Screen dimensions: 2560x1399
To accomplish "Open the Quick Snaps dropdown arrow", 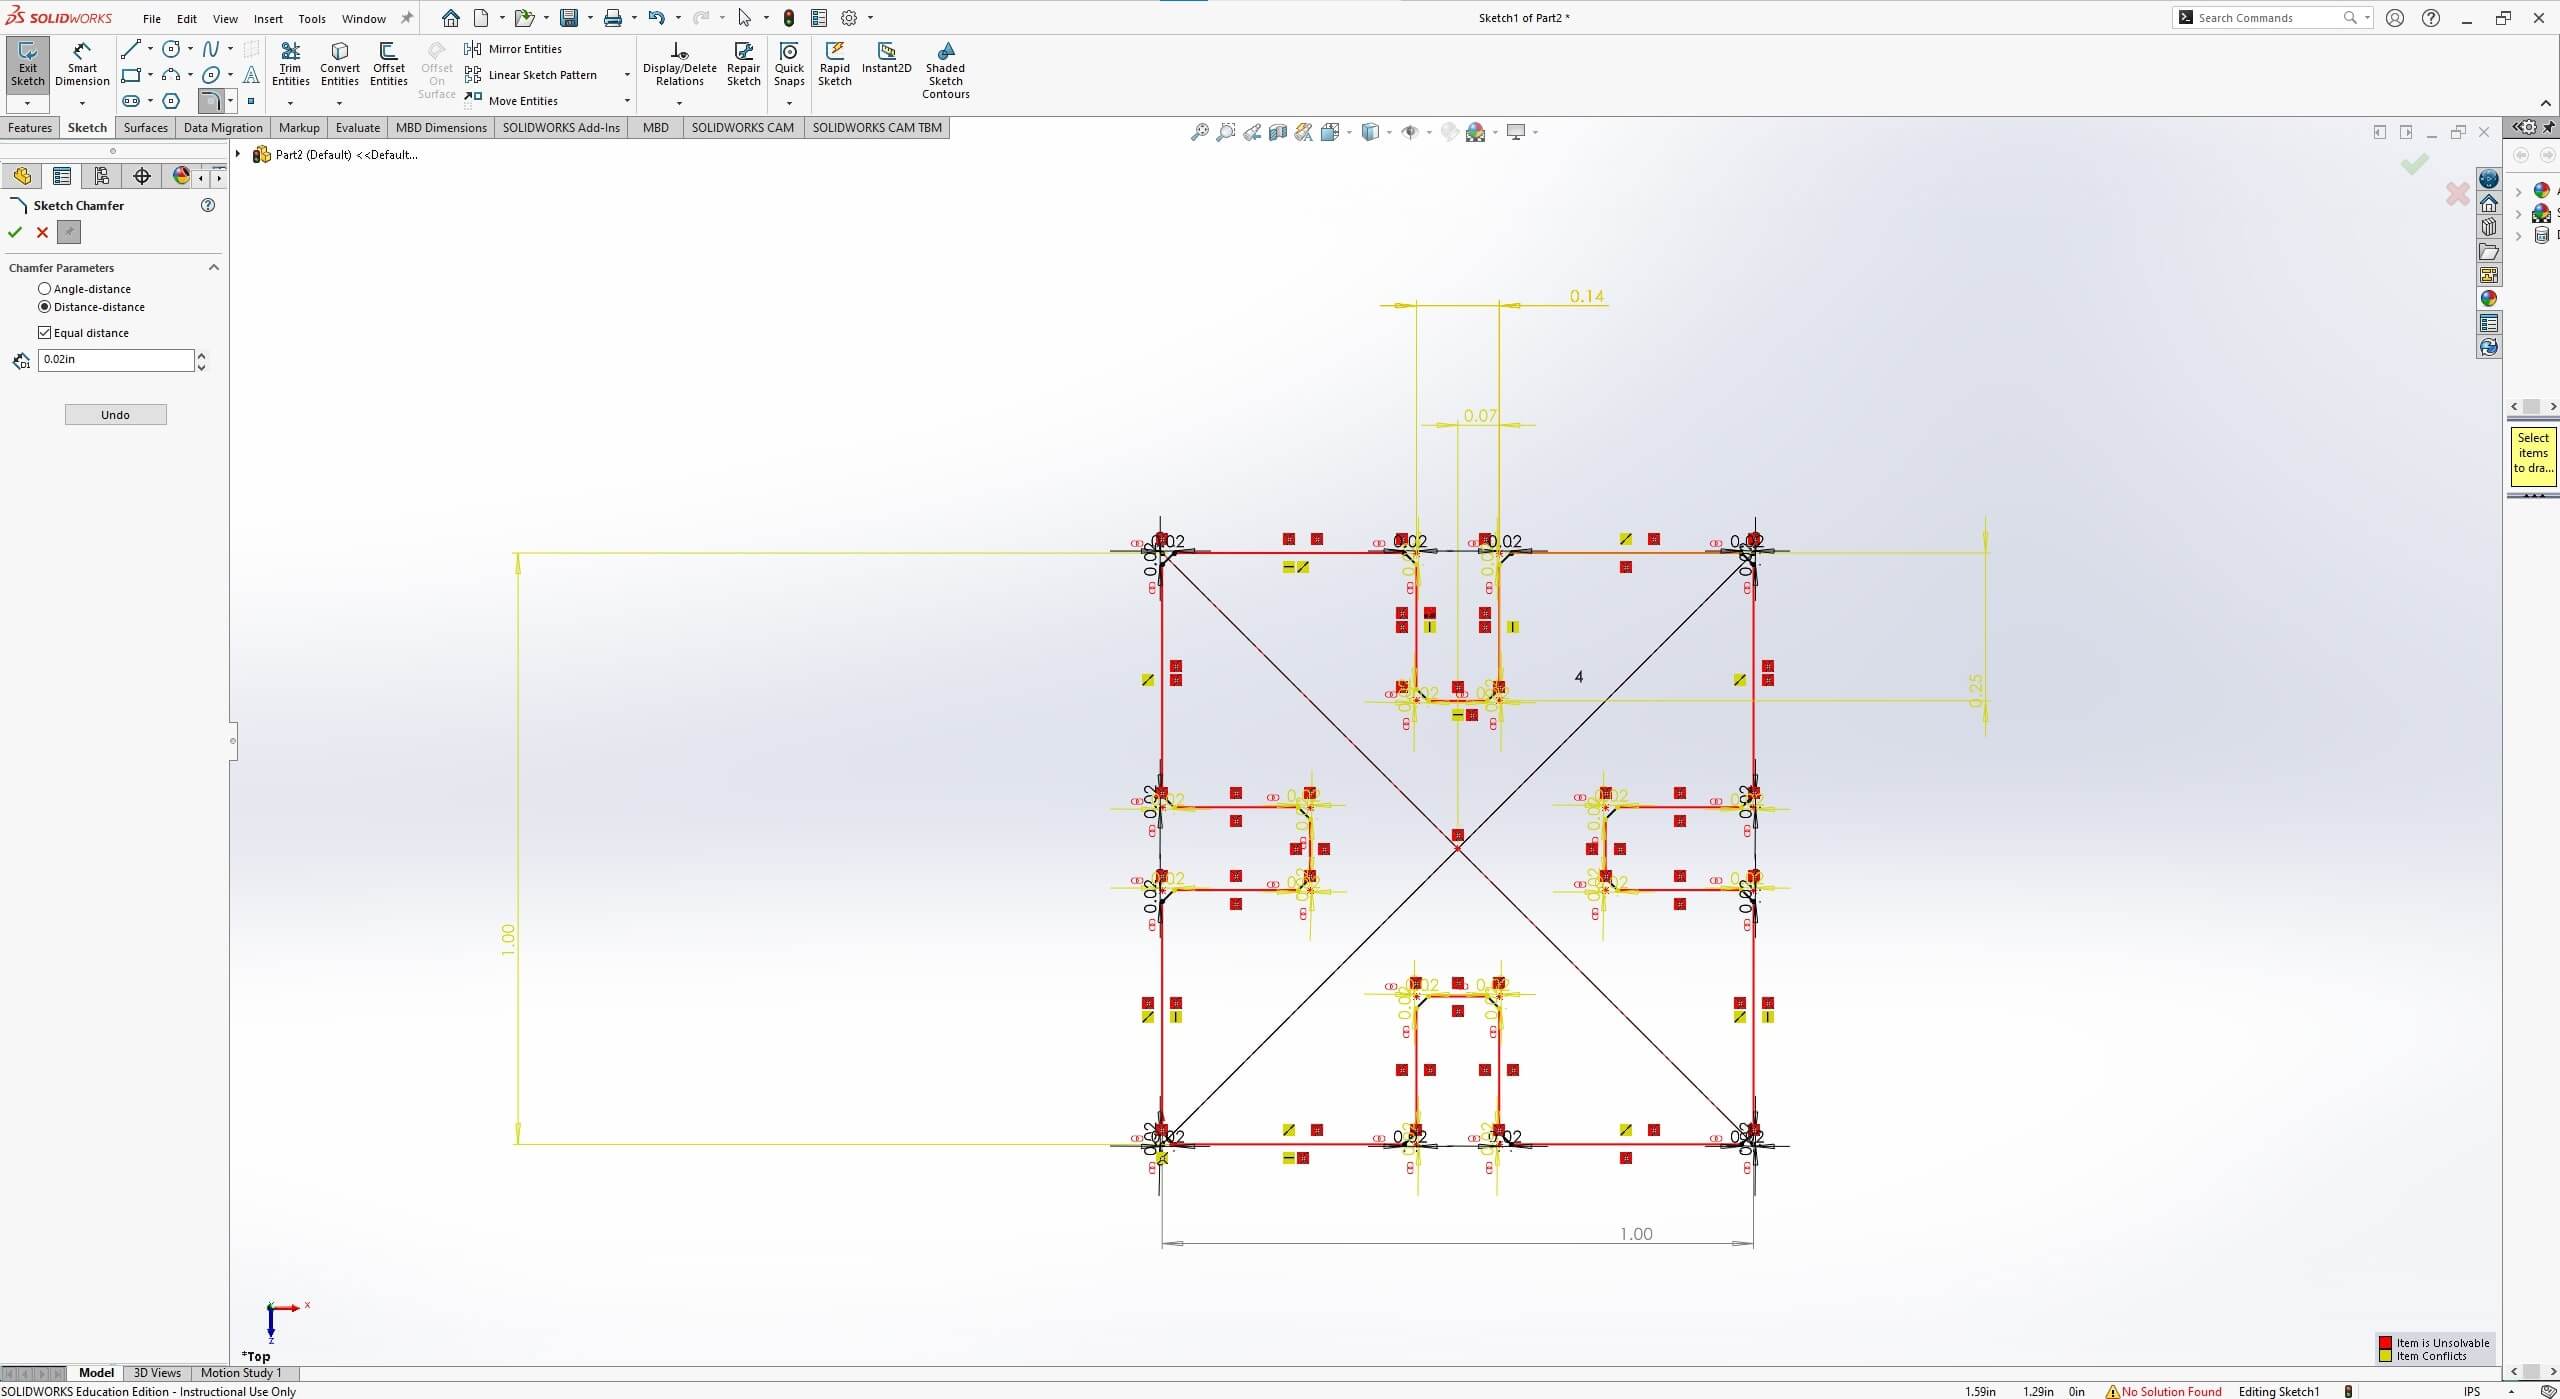I will point(789,103).
